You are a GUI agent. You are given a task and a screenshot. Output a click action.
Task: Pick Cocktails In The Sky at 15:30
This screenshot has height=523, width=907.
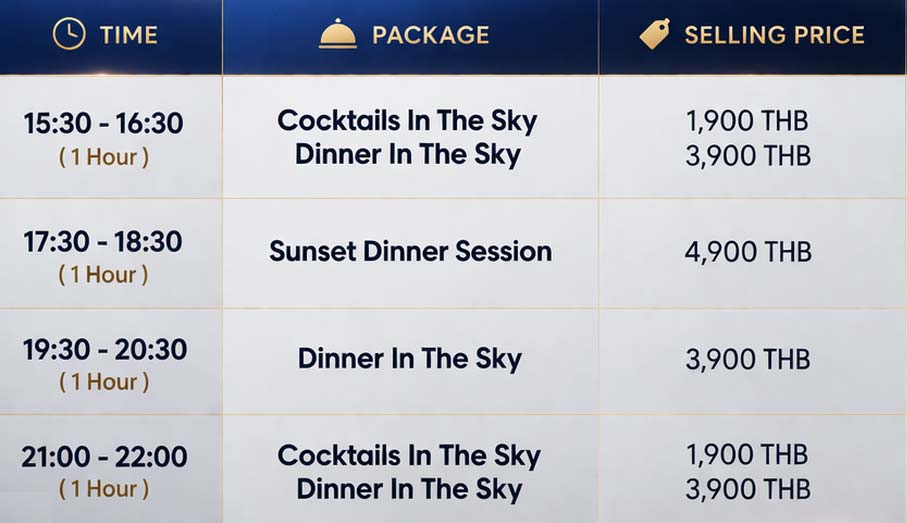(x=407, y=121)
